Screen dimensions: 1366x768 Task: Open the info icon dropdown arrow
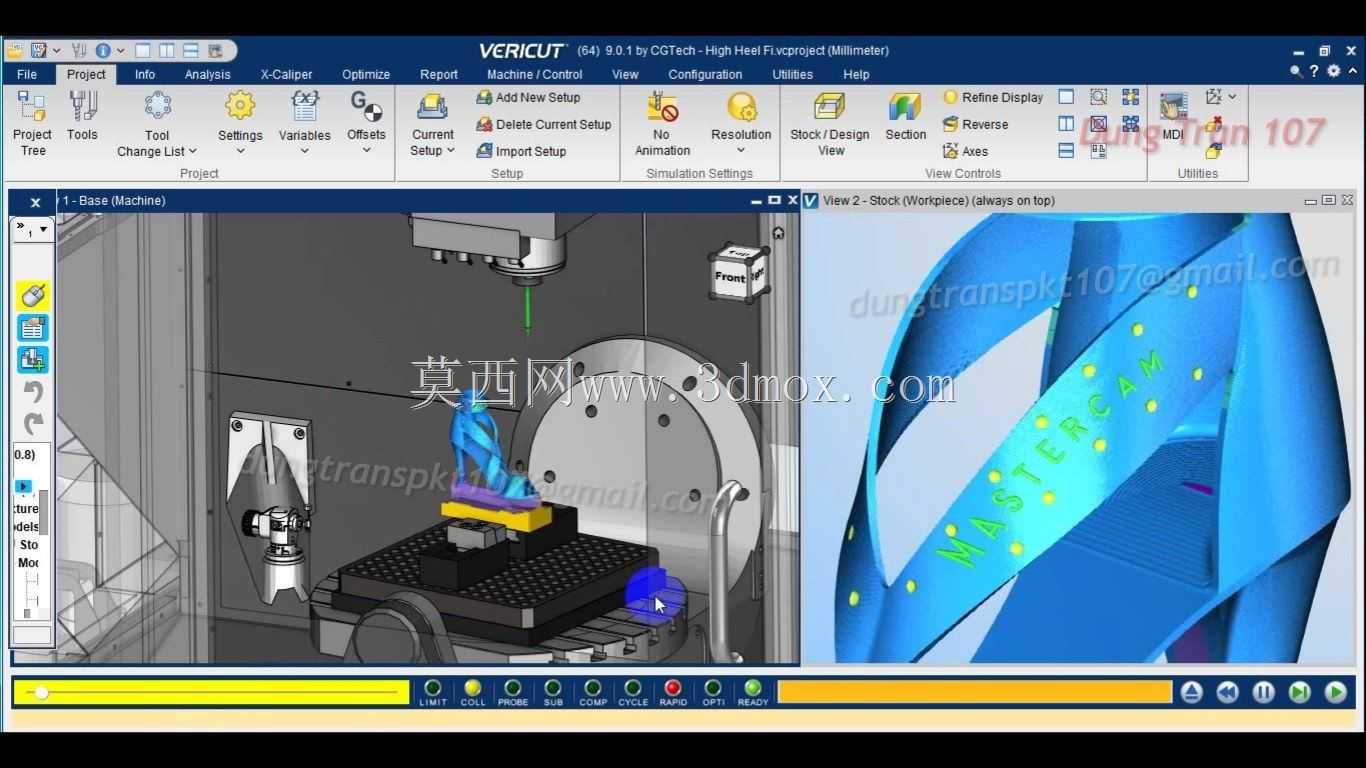120,50
